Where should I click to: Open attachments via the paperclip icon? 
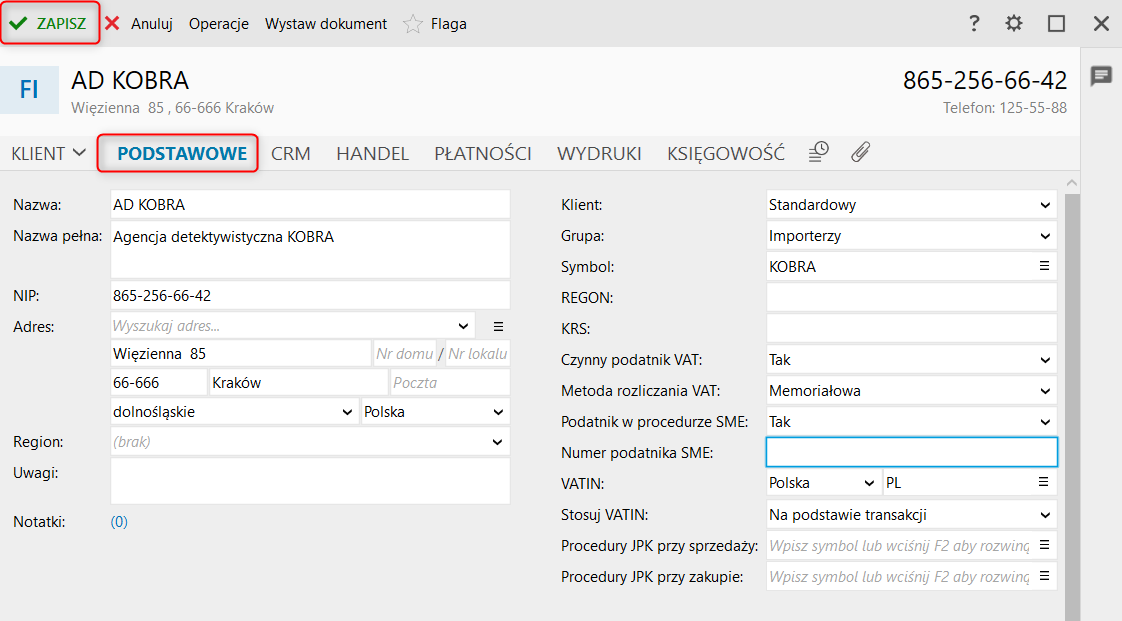point(861,152)
